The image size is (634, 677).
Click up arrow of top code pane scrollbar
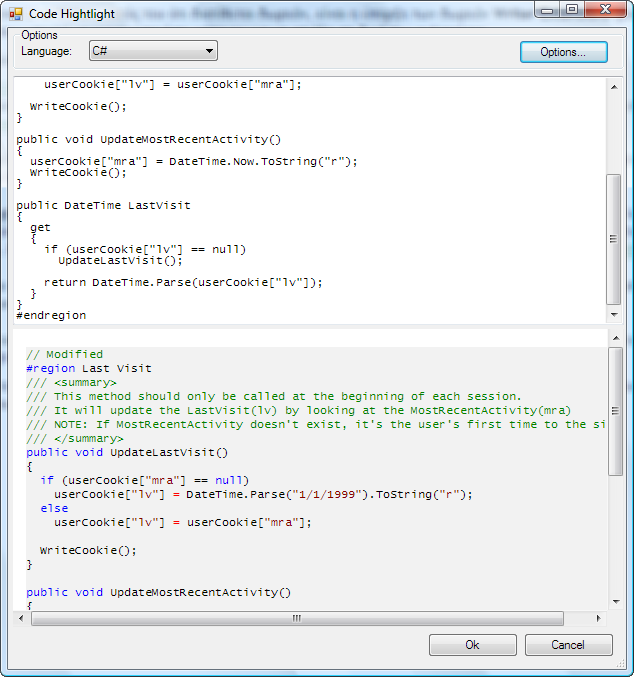point(614,86)
